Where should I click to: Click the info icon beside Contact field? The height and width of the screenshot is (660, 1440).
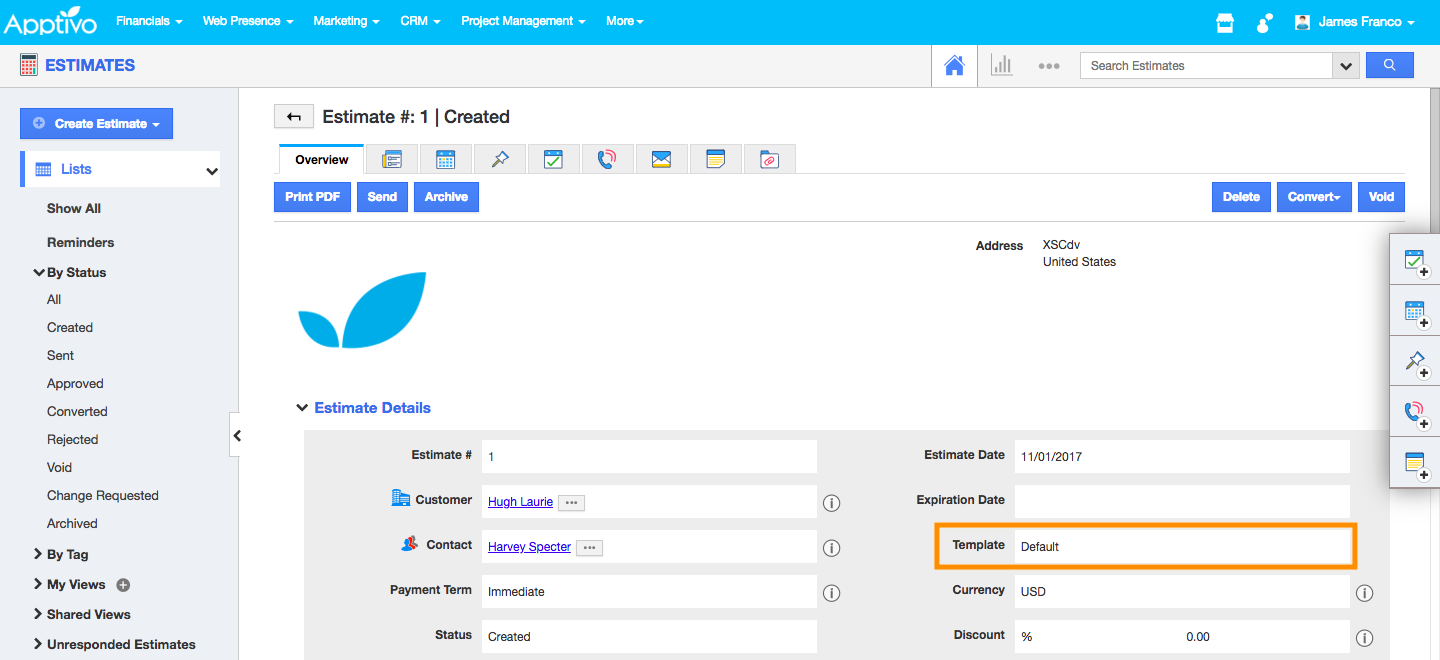point(831,548)
